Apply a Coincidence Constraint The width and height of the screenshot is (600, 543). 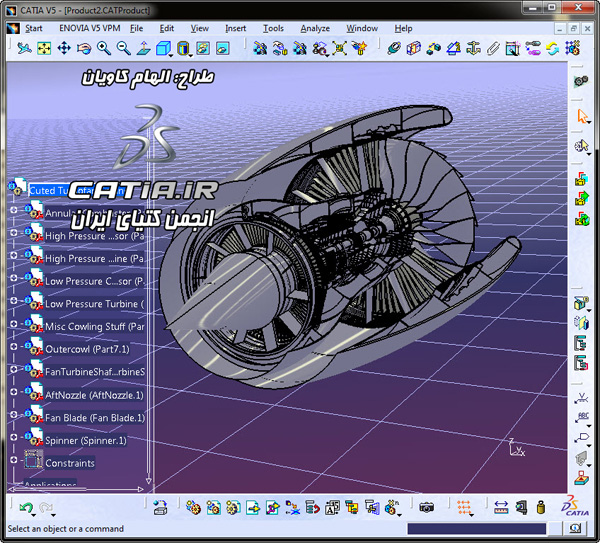pos(394,49)
